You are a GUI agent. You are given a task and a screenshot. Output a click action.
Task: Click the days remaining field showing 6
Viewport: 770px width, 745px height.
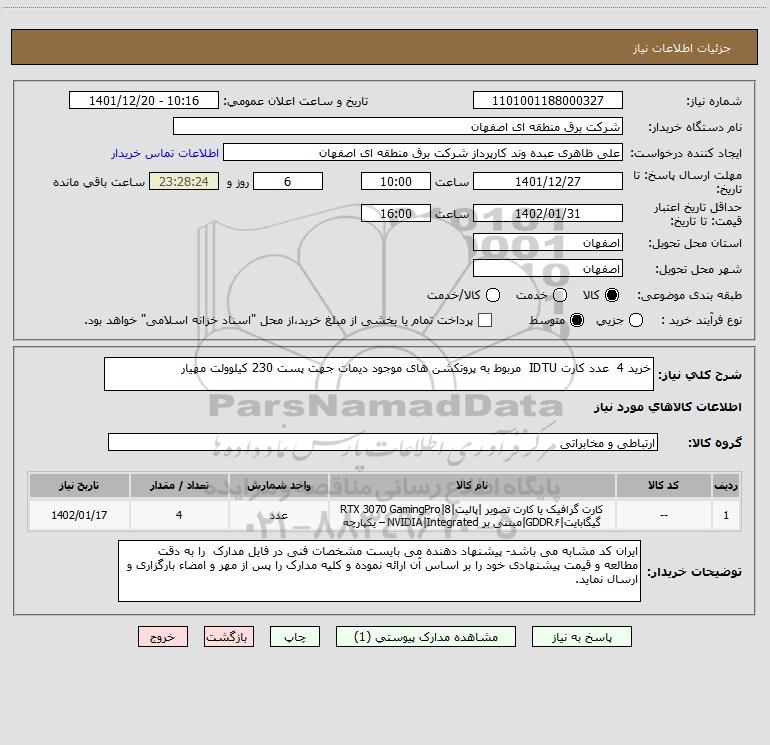tap(288, 182)
